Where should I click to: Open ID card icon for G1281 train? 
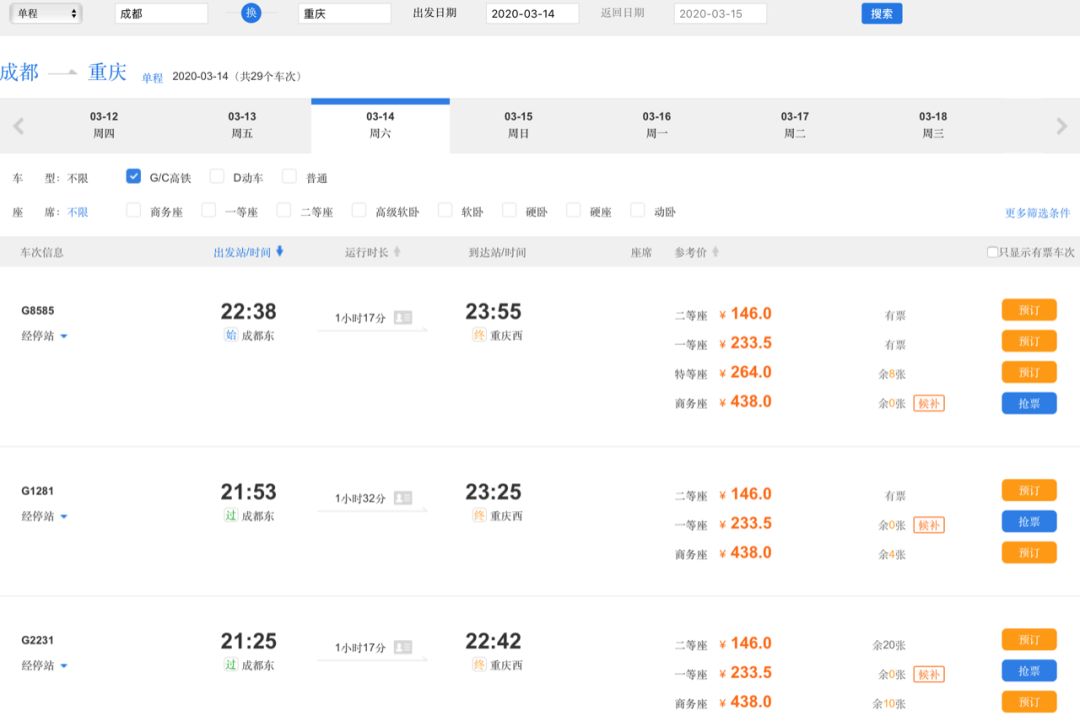click(403, 498)
